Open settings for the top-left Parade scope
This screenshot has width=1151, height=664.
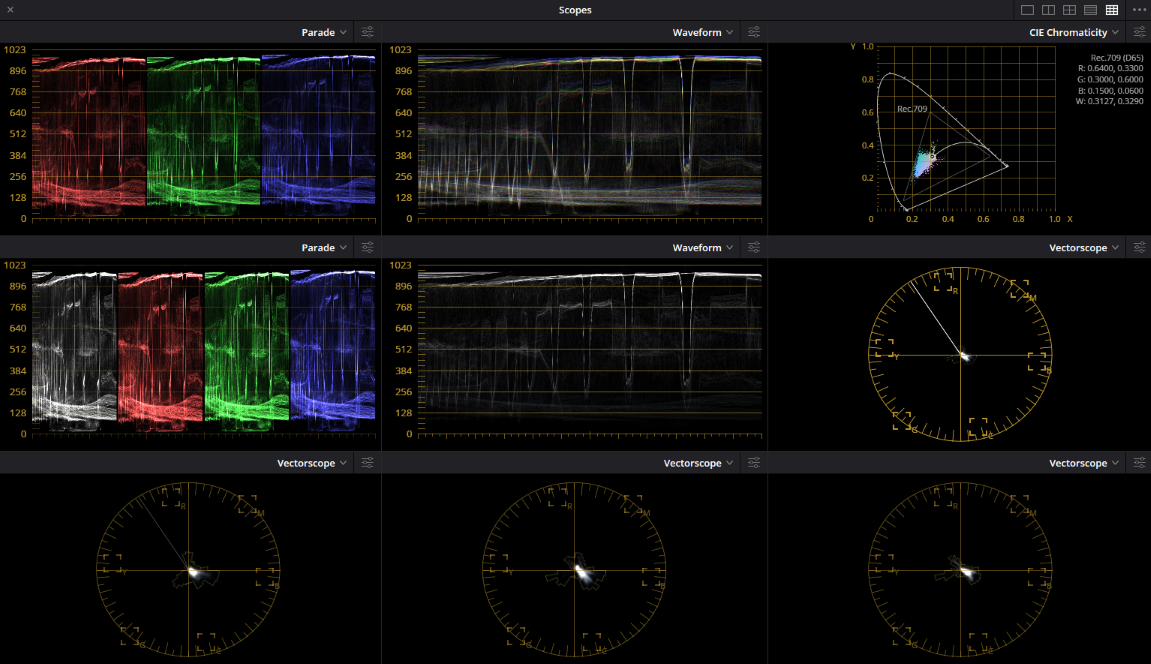(367, 31)
